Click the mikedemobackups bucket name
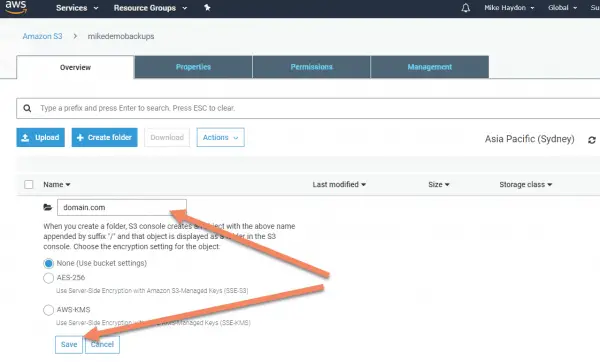Screen dimensions: 600x362 [121, 36]
